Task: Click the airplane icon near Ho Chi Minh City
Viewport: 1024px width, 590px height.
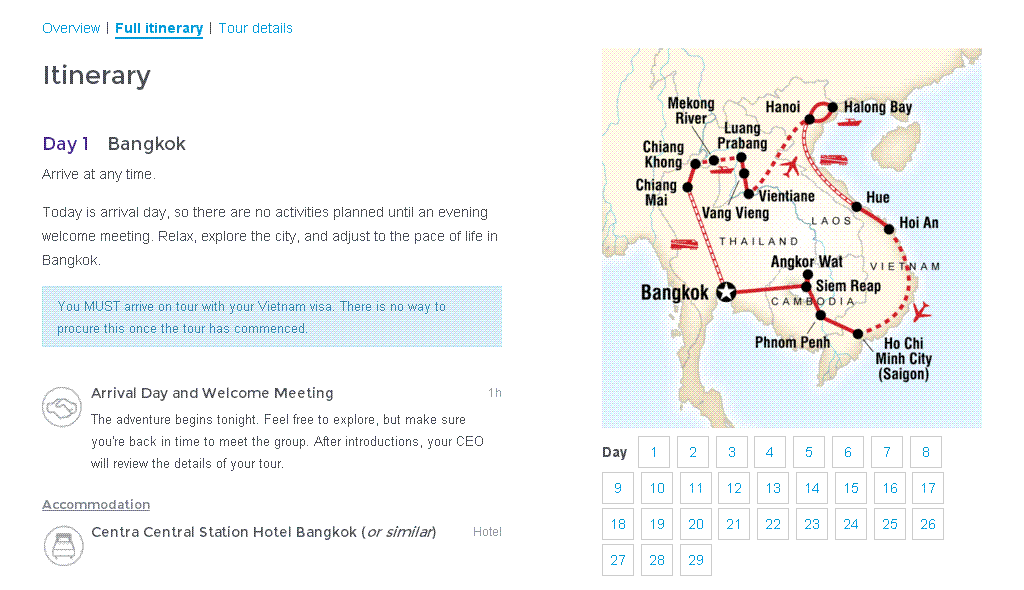Action: (x=921, y=312)
